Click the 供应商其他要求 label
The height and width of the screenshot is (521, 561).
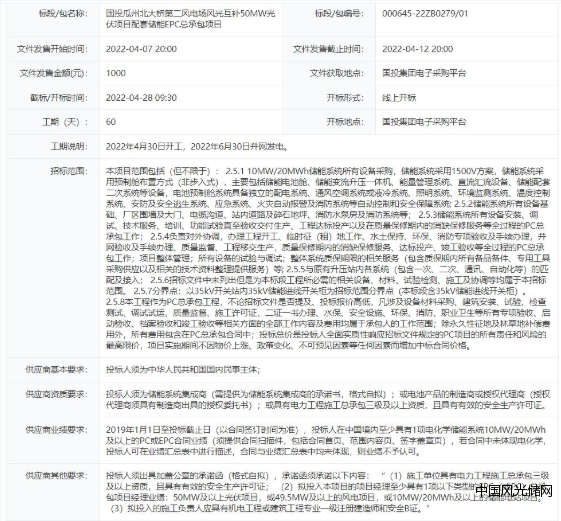(56, 476)
